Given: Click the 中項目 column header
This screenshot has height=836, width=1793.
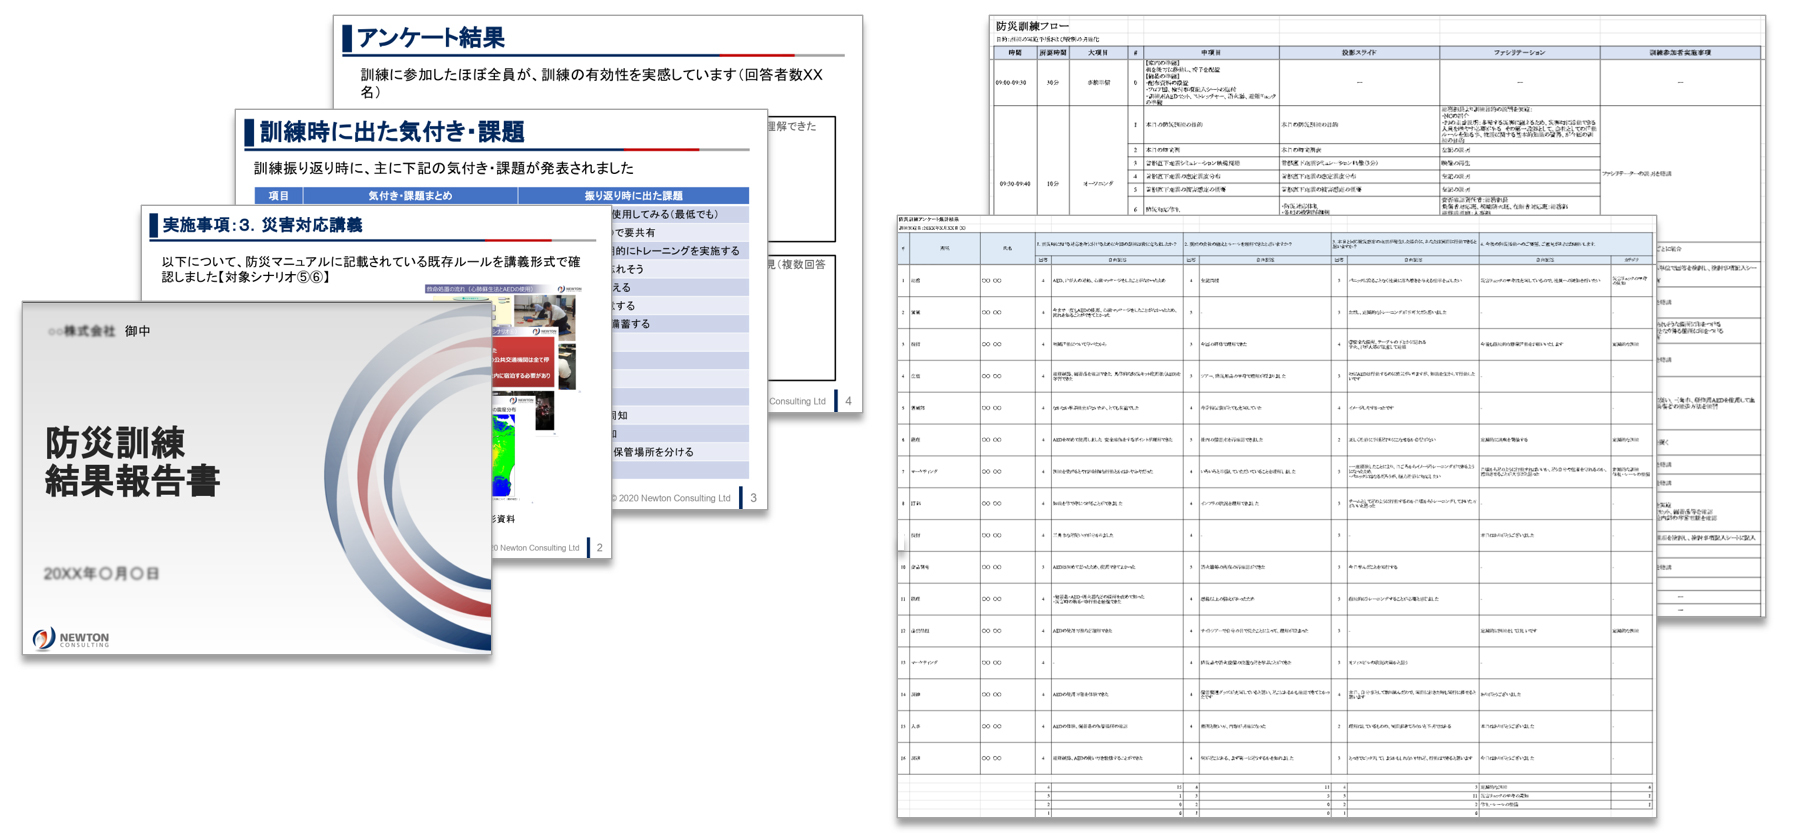Looking at the screenshot, I should click(x=1211, y=52).
